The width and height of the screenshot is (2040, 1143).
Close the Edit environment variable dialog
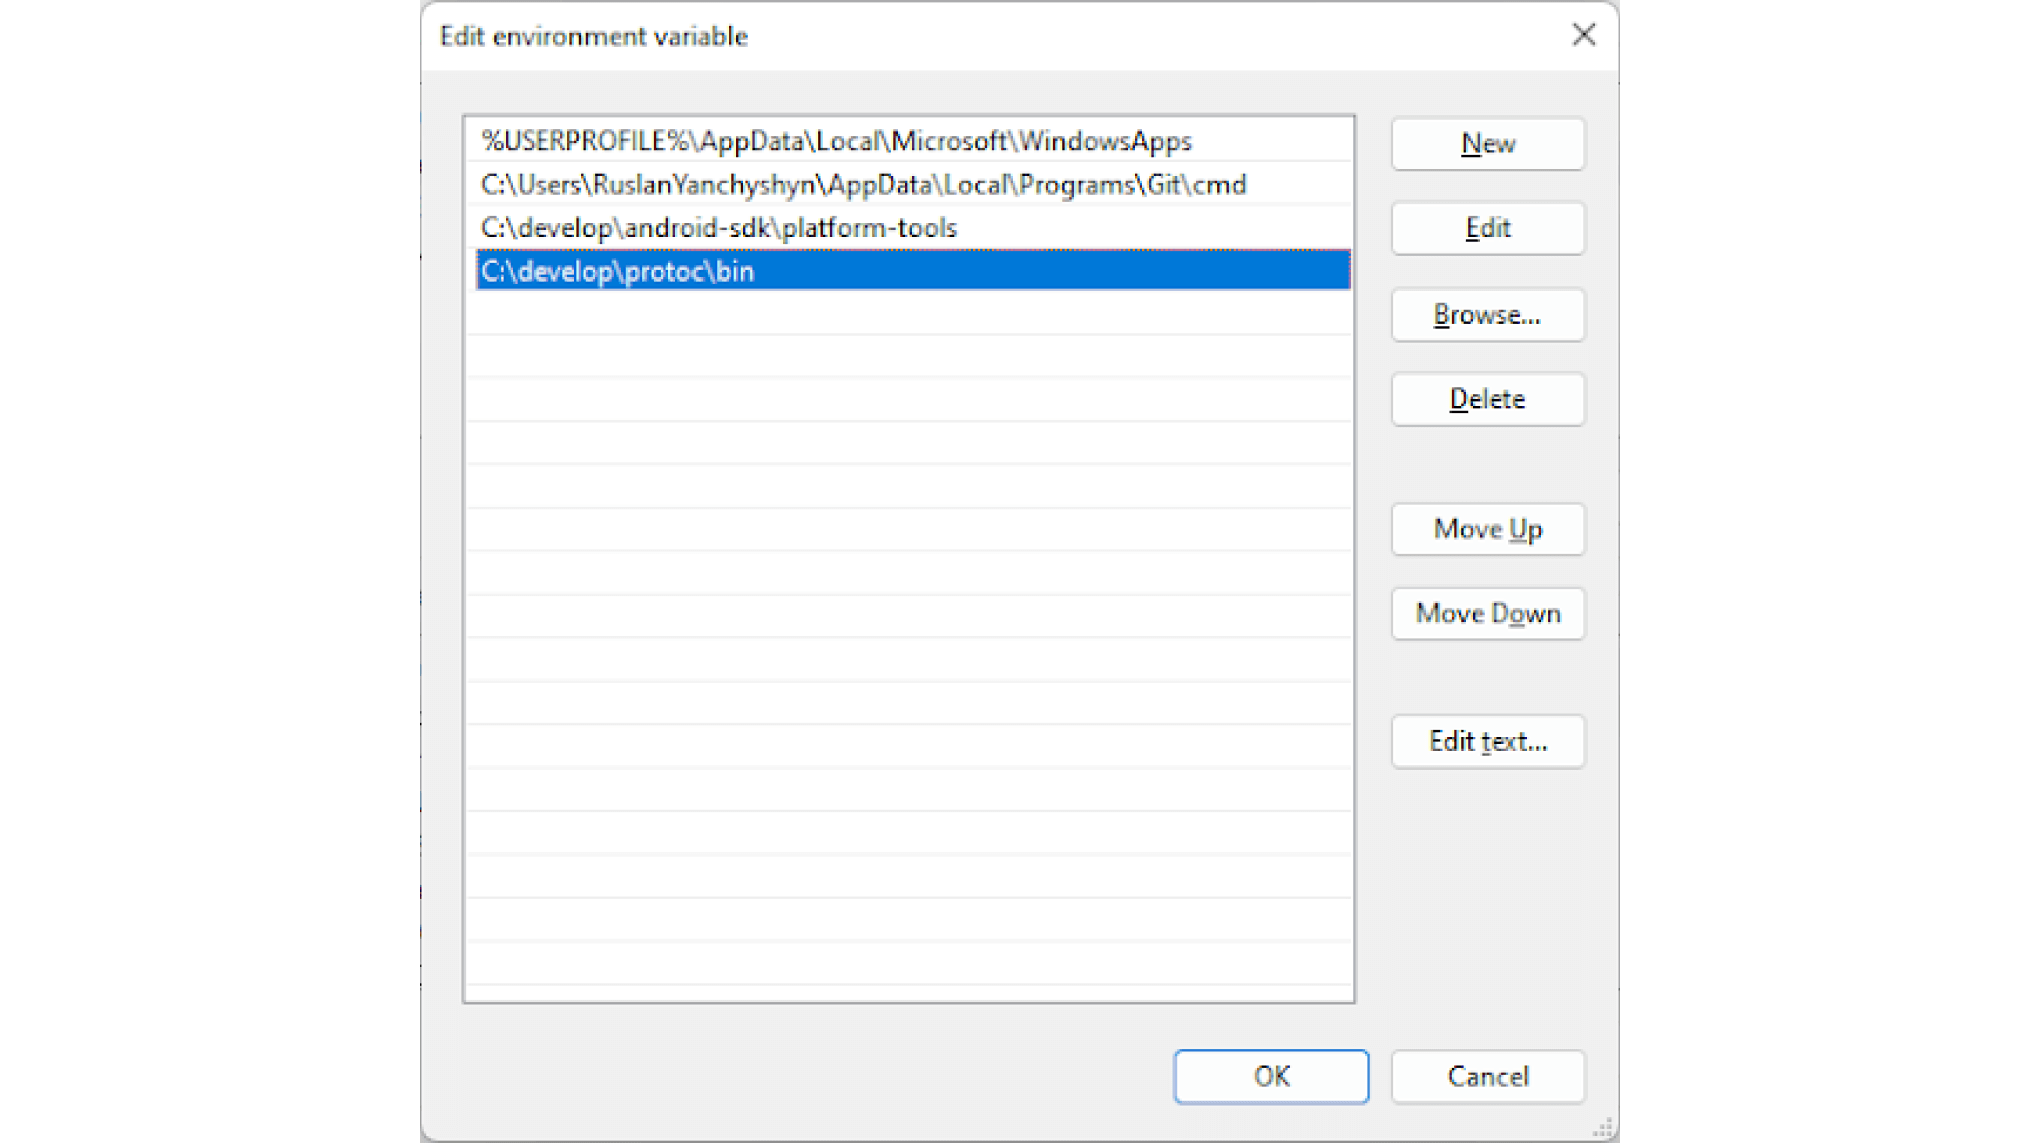(1583, 36)
